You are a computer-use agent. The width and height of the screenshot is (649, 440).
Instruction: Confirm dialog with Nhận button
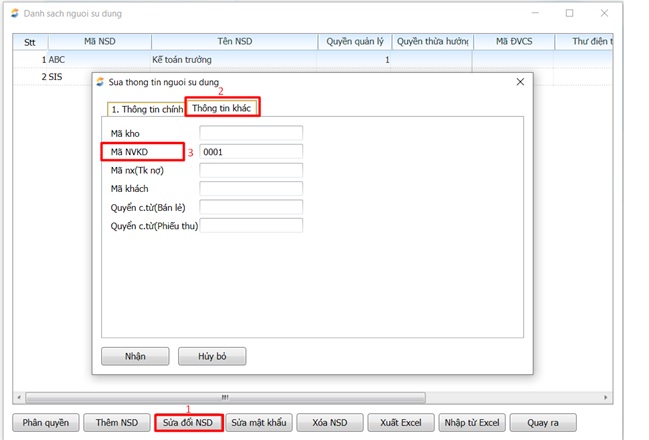tap(135, 356)
